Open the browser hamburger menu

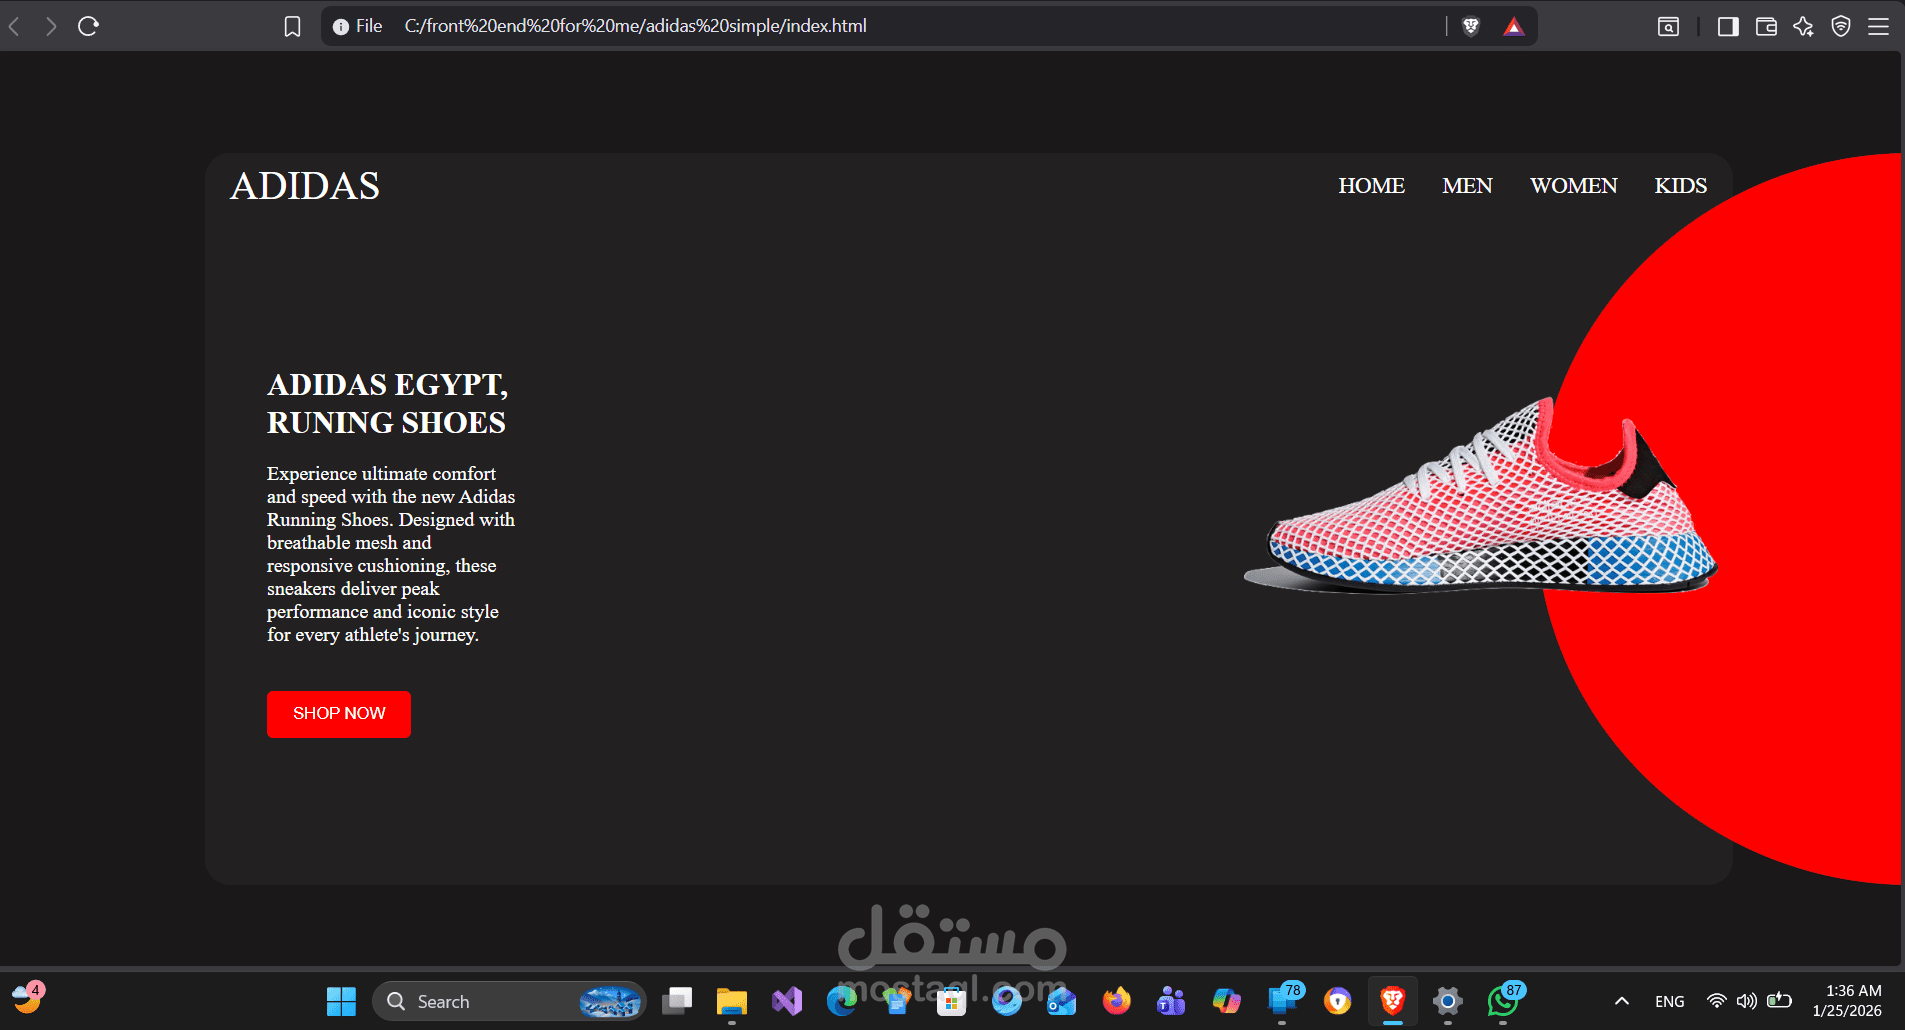[x=1879, y=26]
